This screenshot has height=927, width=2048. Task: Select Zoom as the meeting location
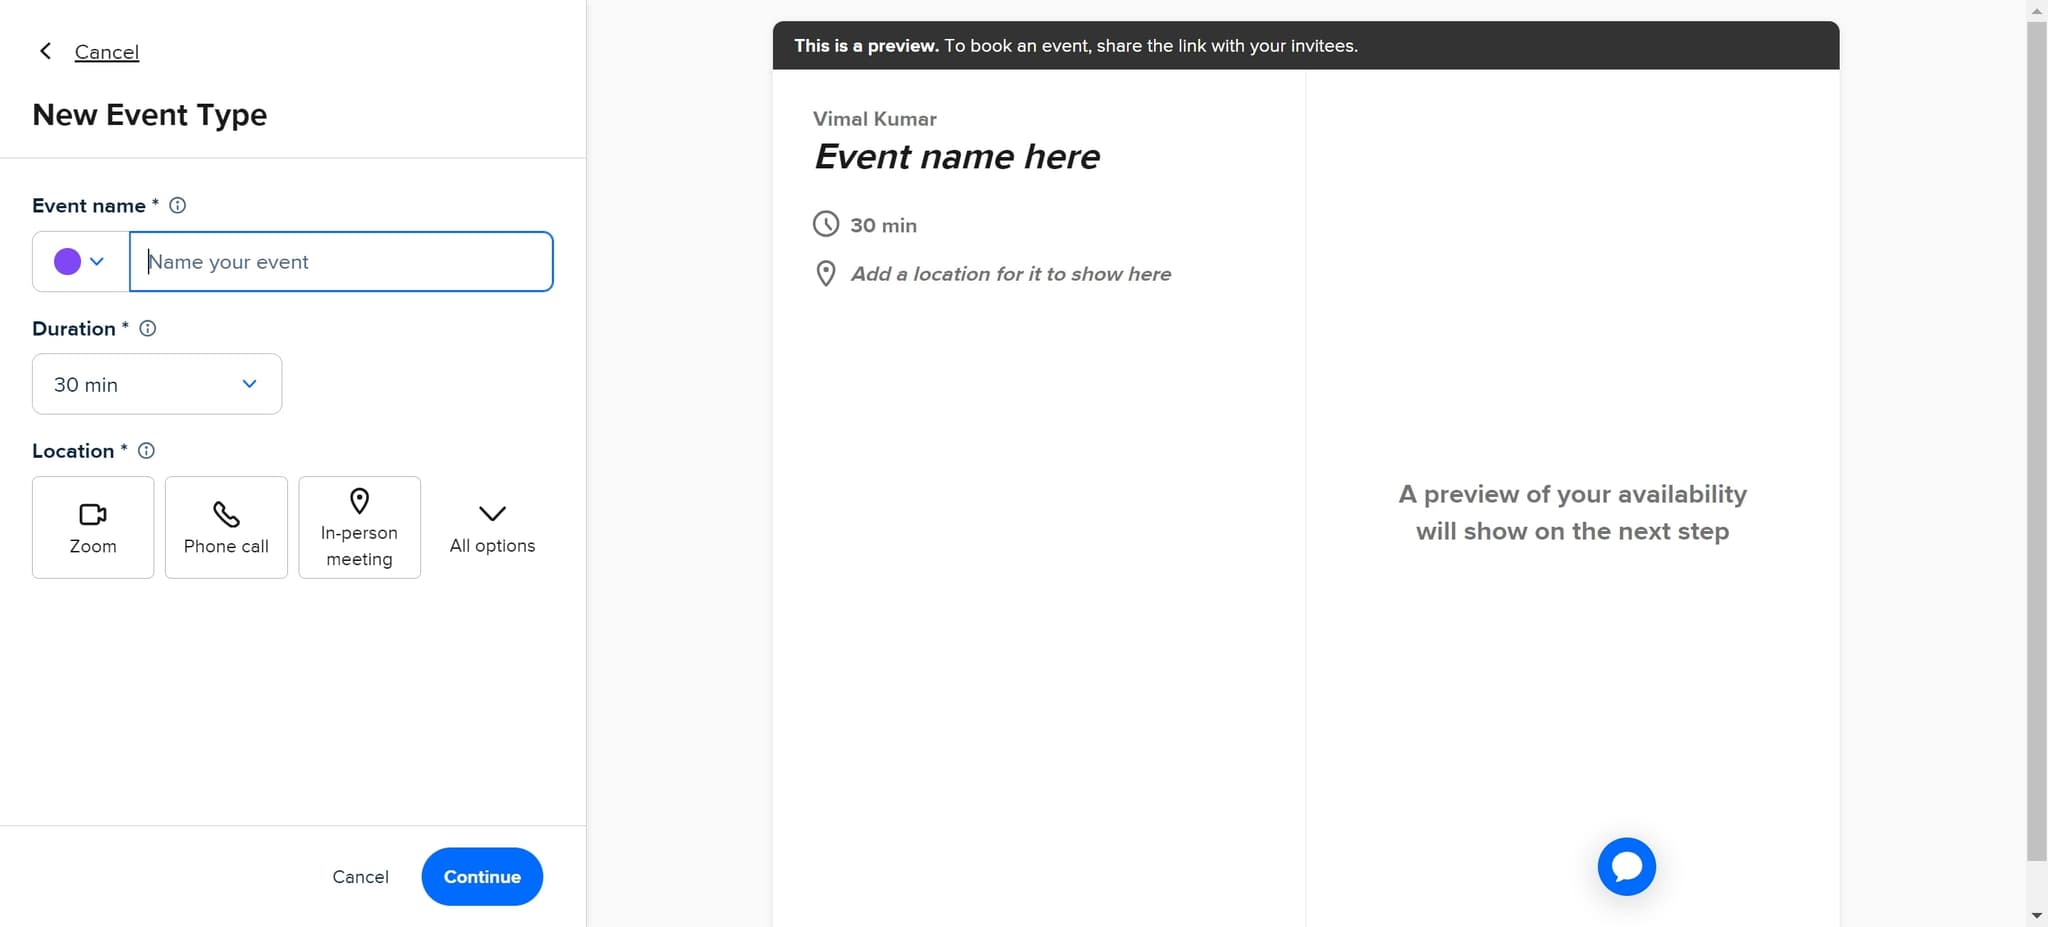(x=93, y=527)
